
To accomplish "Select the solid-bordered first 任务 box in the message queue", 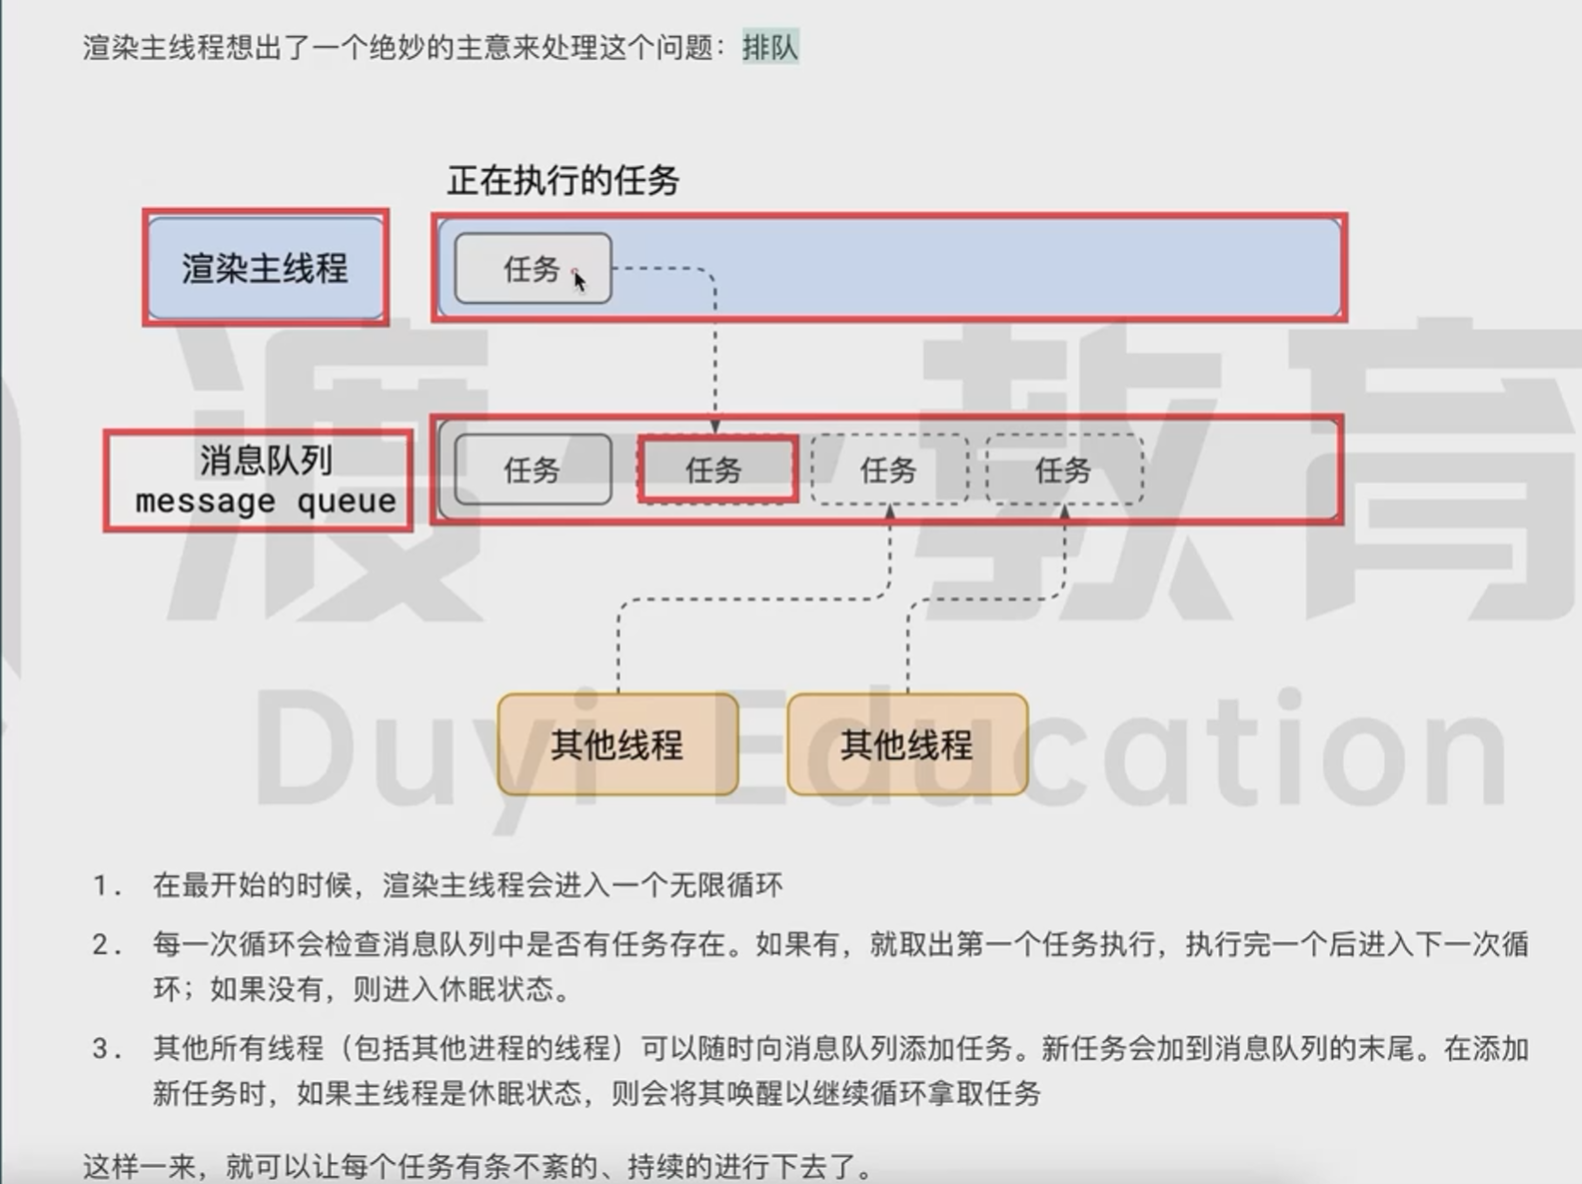I will point(532,469).
